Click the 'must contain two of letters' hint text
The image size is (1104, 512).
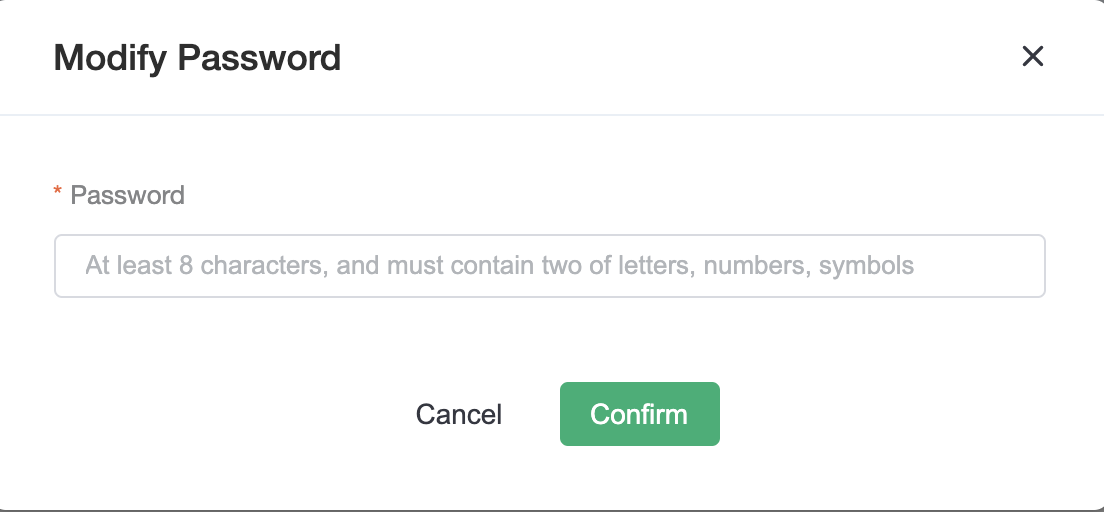point(540,266)
